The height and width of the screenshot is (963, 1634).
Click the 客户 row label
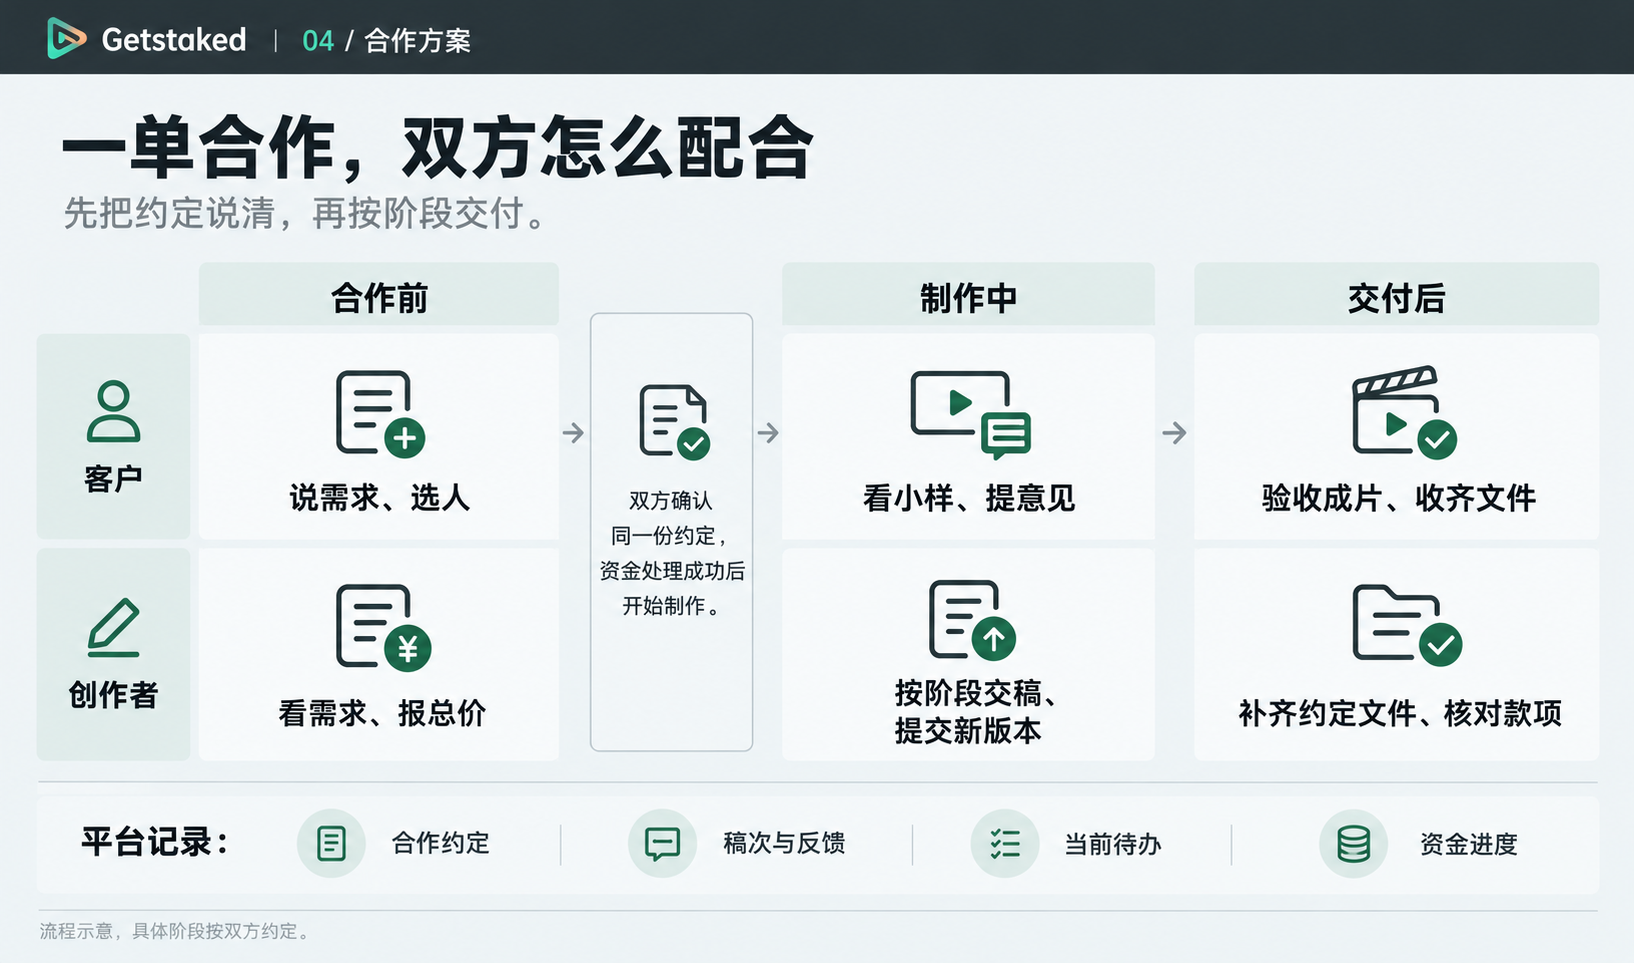point(113,479)
